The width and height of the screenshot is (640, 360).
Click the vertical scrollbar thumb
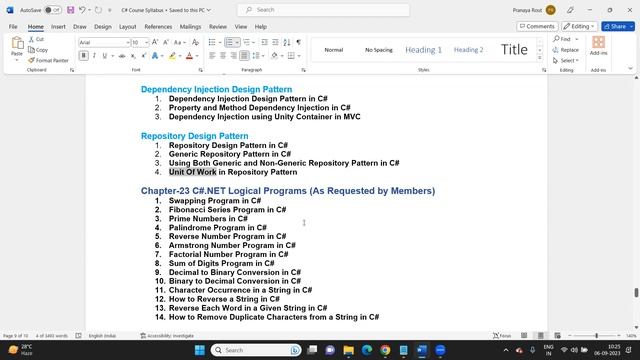[x=636, y=293]
